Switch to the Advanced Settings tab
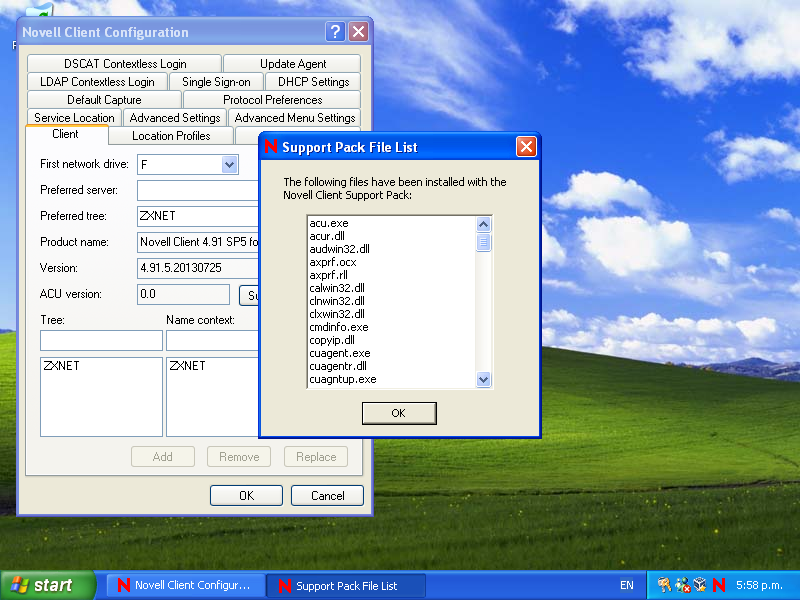800x600 pixels. (174, 118)
